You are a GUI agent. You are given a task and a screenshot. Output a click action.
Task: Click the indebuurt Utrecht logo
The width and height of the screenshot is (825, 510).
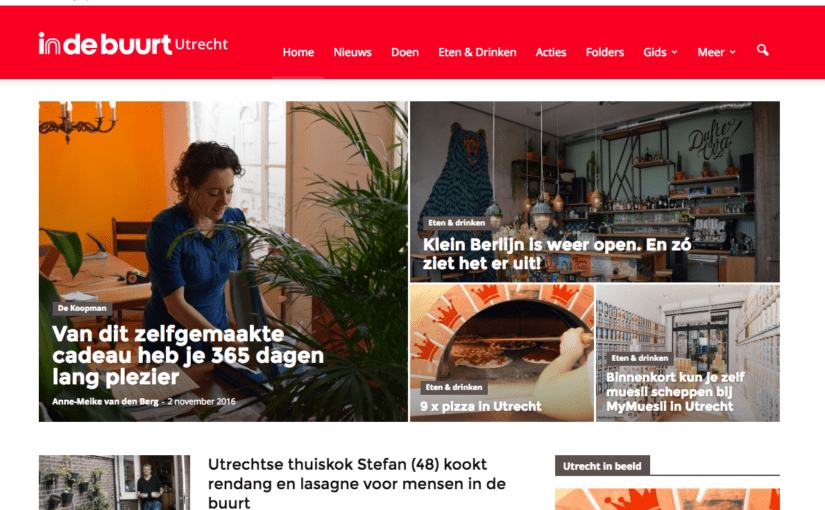click(x=133, y=44)
